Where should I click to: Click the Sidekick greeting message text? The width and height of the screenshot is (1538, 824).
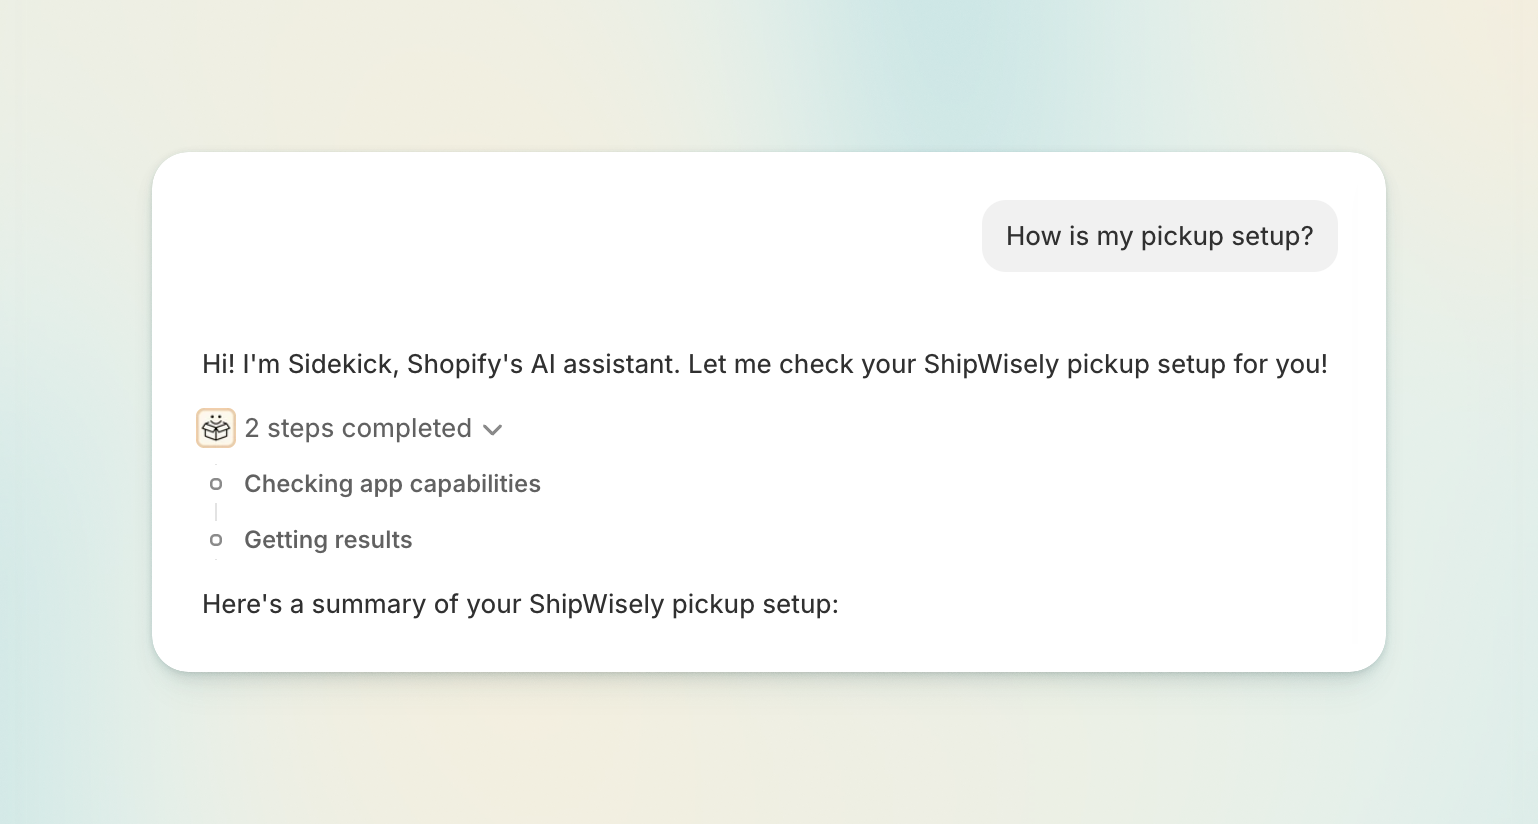pyautogui.click(x=765, y=364)
